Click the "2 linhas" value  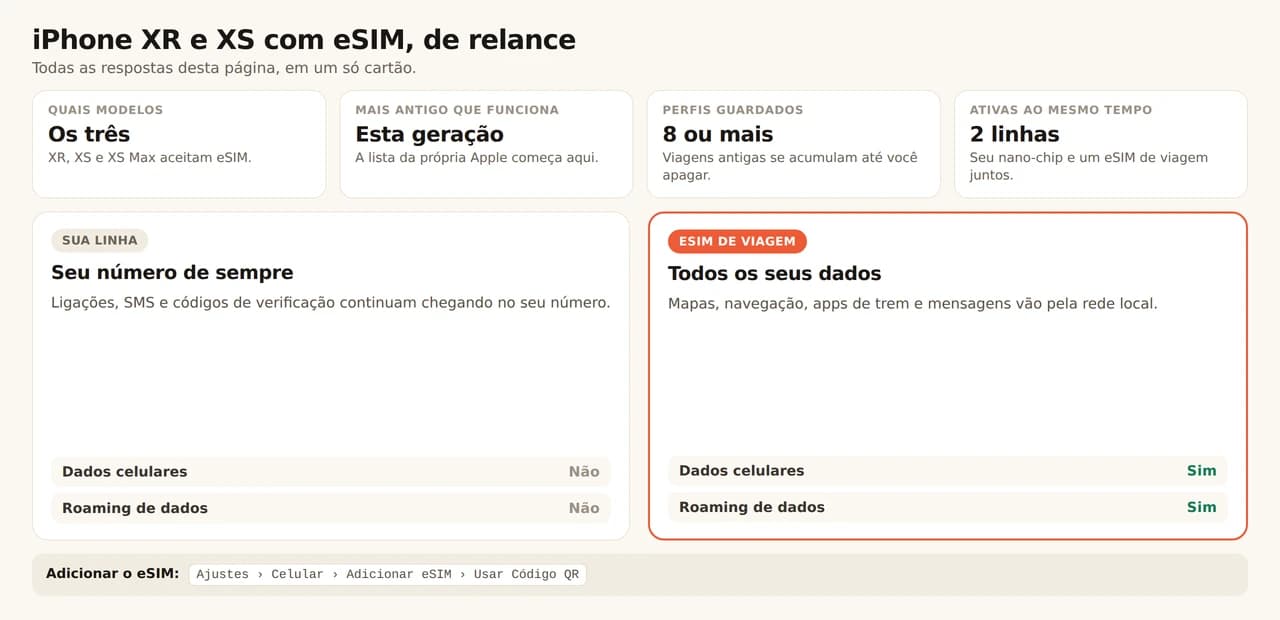(1014, 134)
